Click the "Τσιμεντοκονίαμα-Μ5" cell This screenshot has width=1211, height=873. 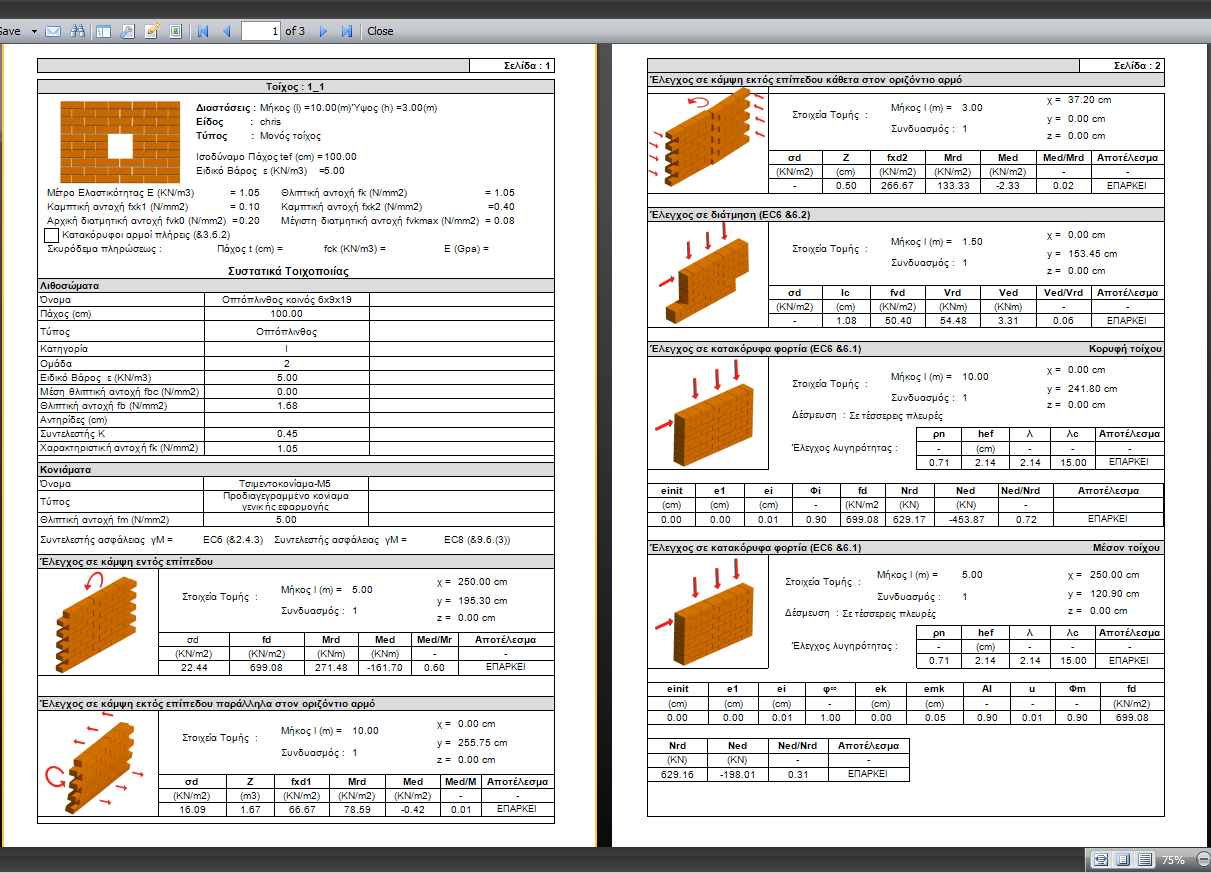(287, 484)
